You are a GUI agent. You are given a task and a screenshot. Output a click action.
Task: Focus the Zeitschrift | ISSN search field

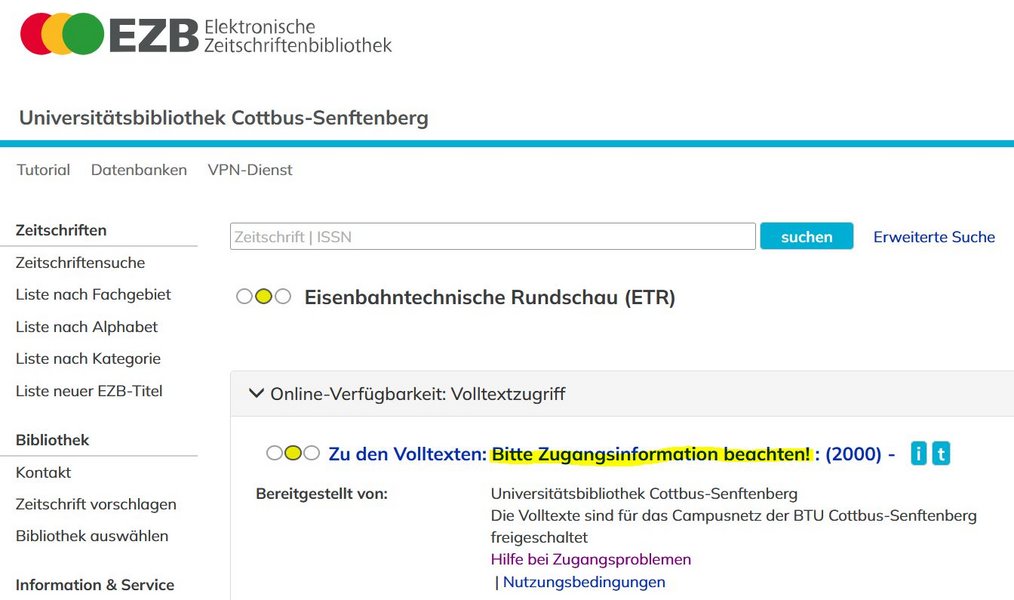click(x=492, y=237)
